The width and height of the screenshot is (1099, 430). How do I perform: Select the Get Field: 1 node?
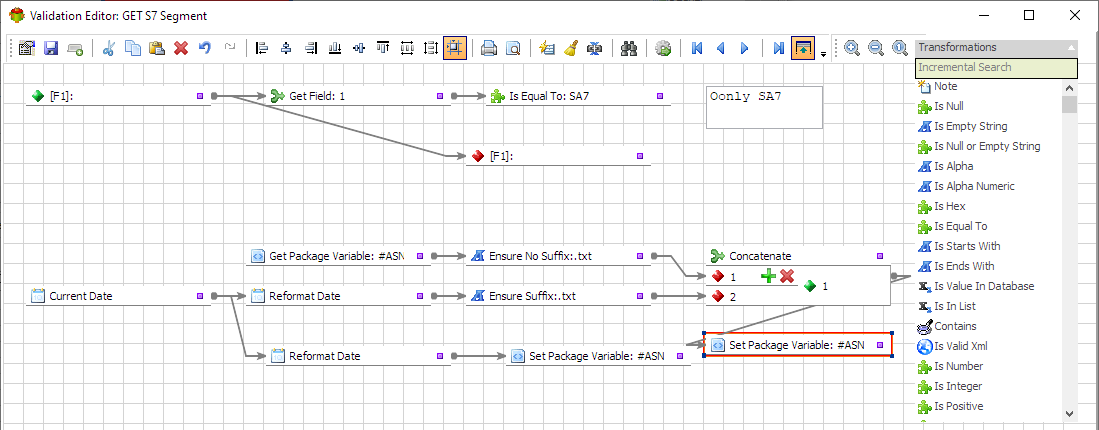pyautogui.click(x=357, y=96)
